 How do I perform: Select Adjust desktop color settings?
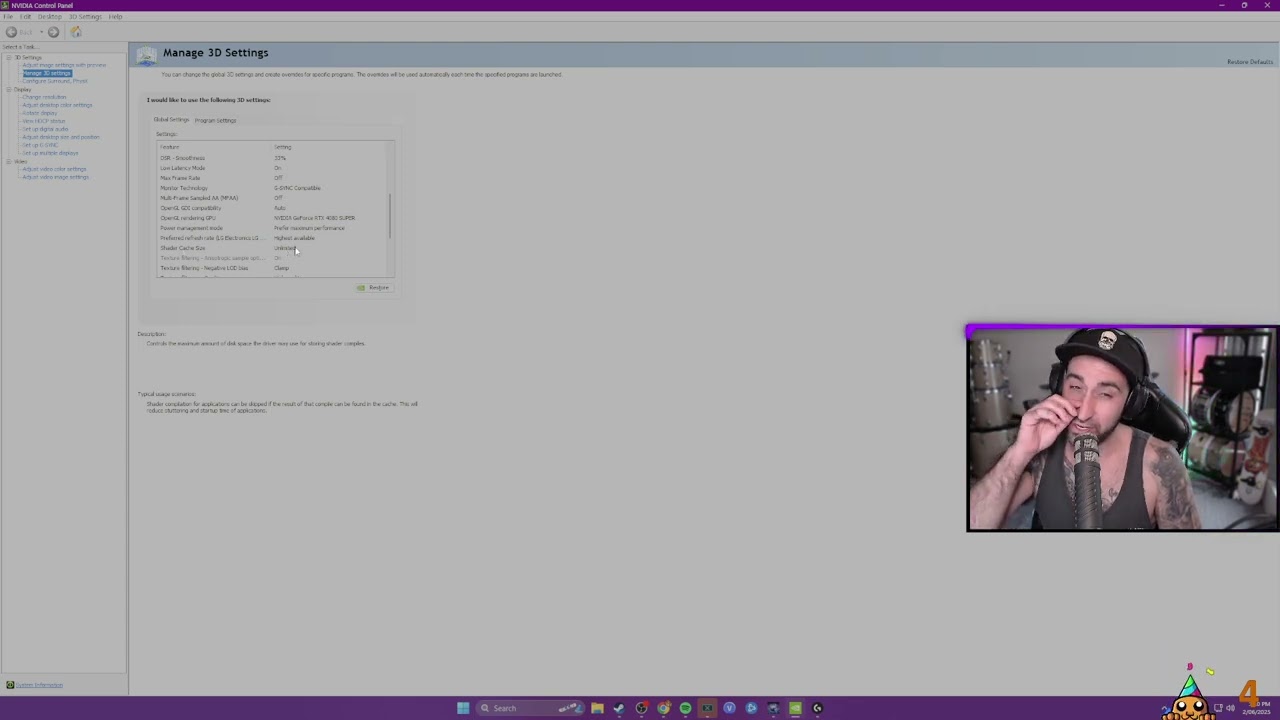click(x=57, y=105)
